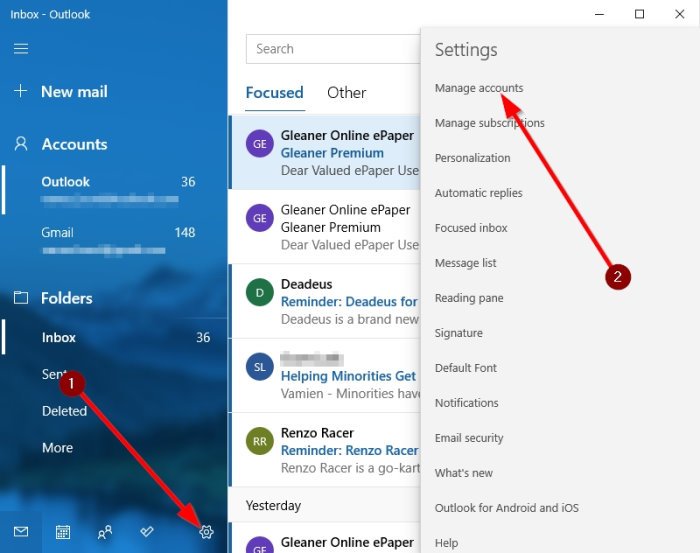Screen dimensions: 700x553
Task: Collapse the hamburger navigation menu
Action: (21, 48)
